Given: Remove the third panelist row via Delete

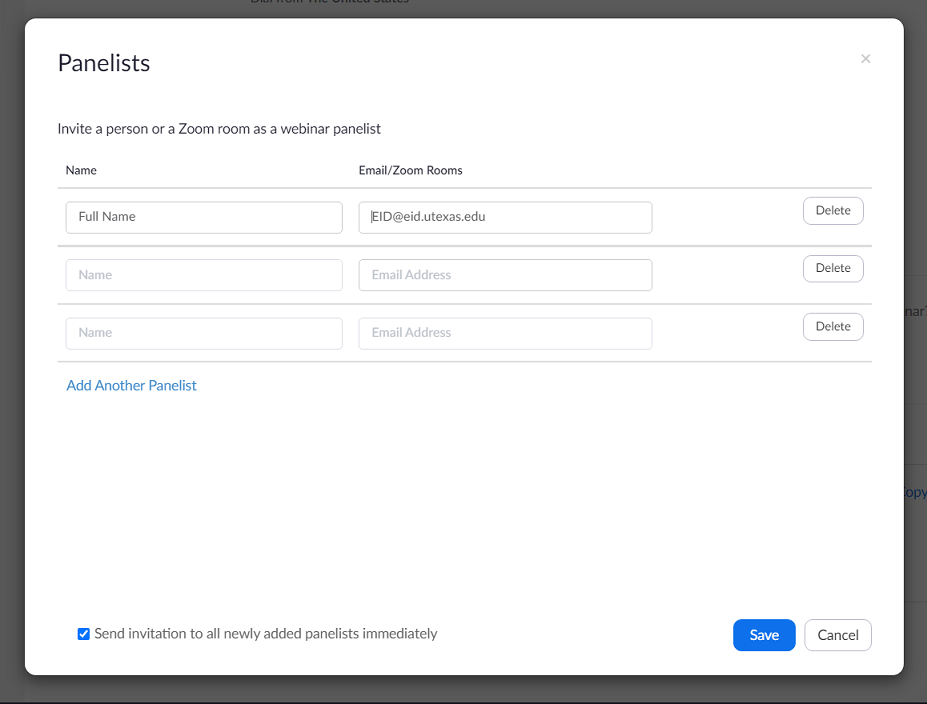Looking at the screenshot, I should pyautogui.click(x=833, y=326).
